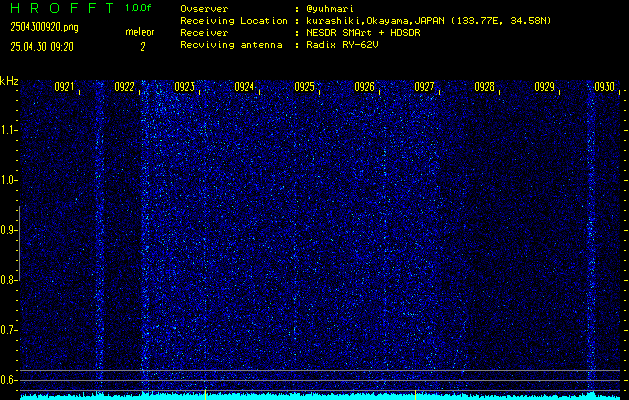Click the 0930 time marker
Viewport: 629px width, 400px height.
click(605, 87)
